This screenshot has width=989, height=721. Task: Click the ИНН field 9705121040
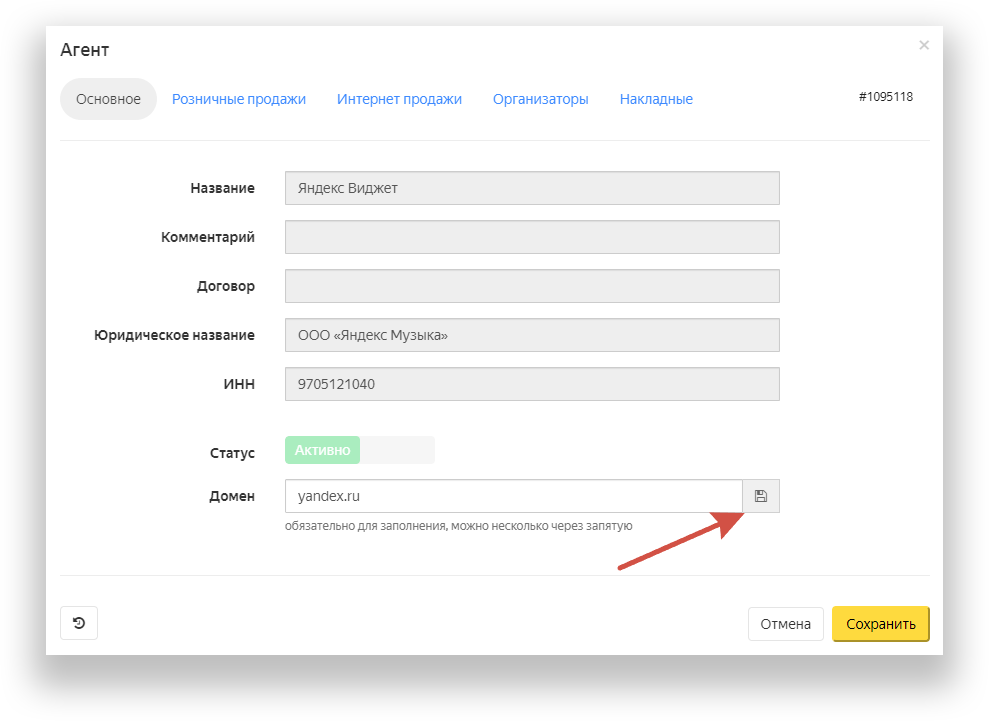pyautogui.click(x=532, y=384)
